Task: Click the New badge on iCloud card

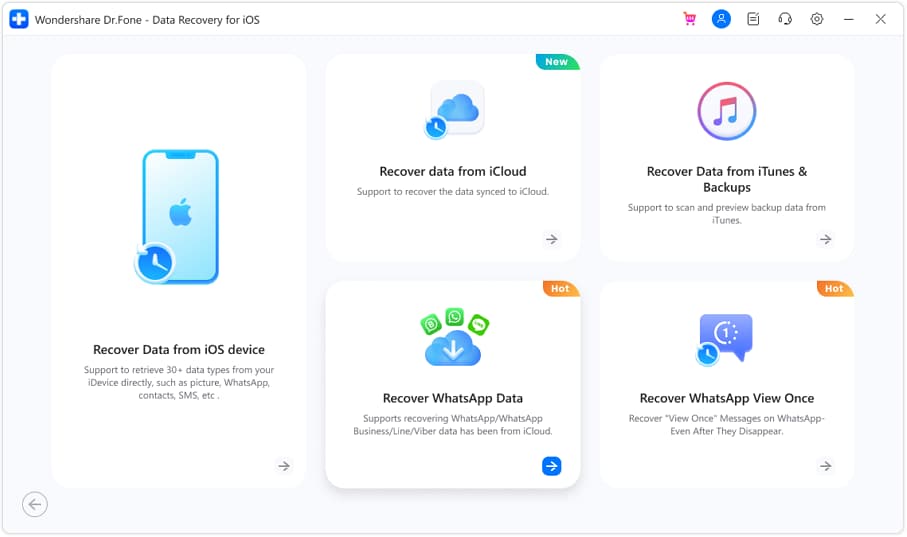Action: click(x=557, y=61)
